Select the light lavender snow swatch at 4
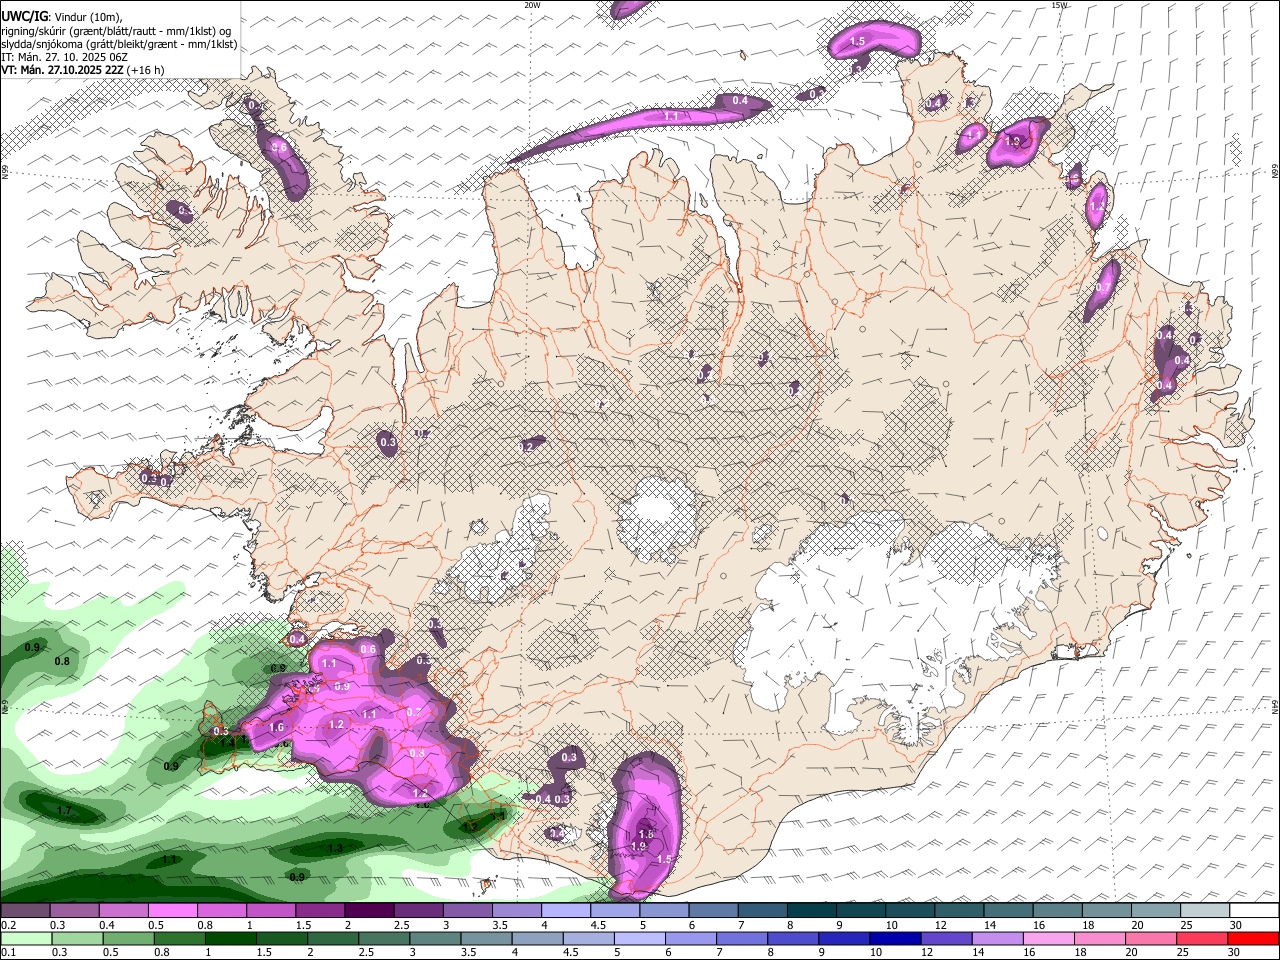1280x960 pixels. click(x=566, y=911)
